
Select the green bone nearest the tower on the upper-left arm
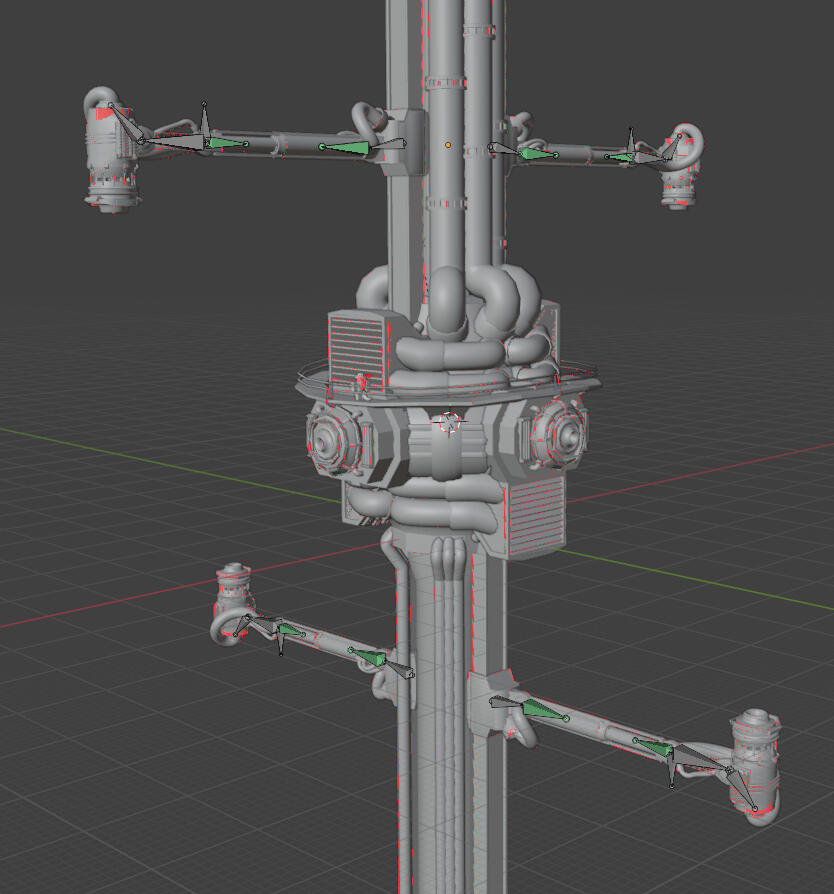(x=345, y=148)
